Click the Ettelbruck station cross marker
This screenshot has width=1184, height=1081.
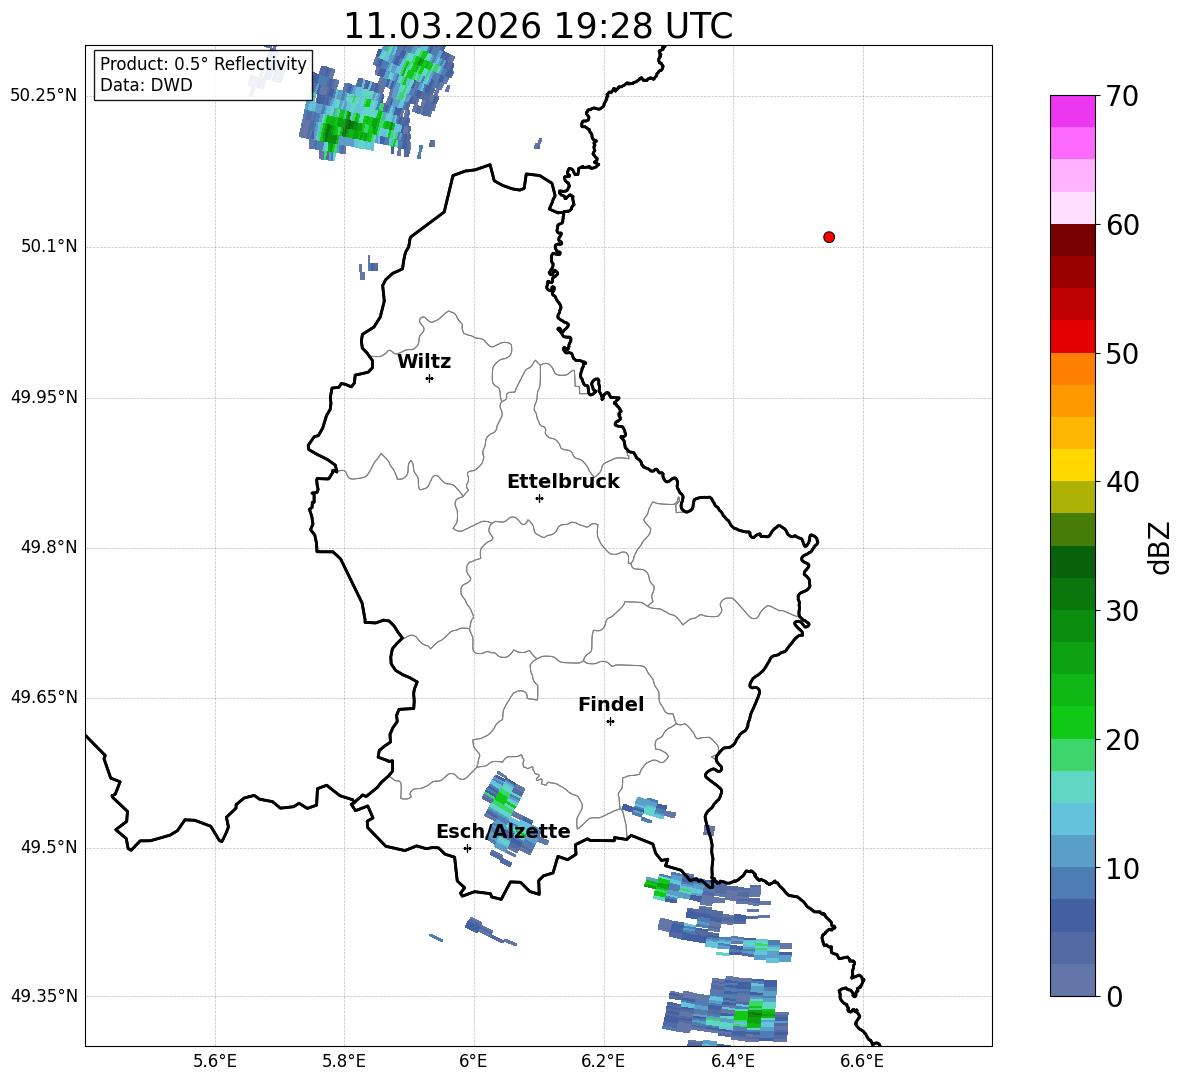tap(539, 498)
